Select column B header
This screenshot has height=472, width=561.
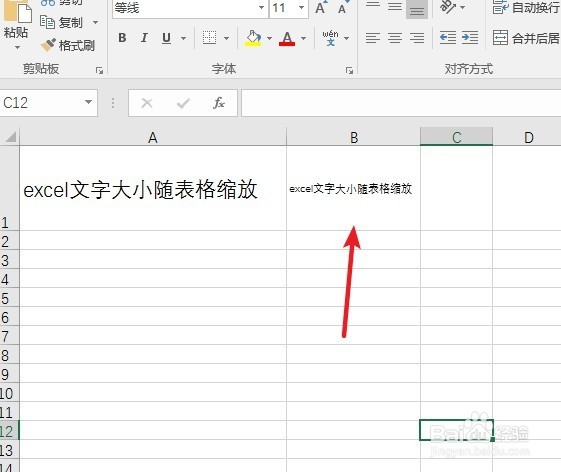pyautogui.click(x=353, y=137)
